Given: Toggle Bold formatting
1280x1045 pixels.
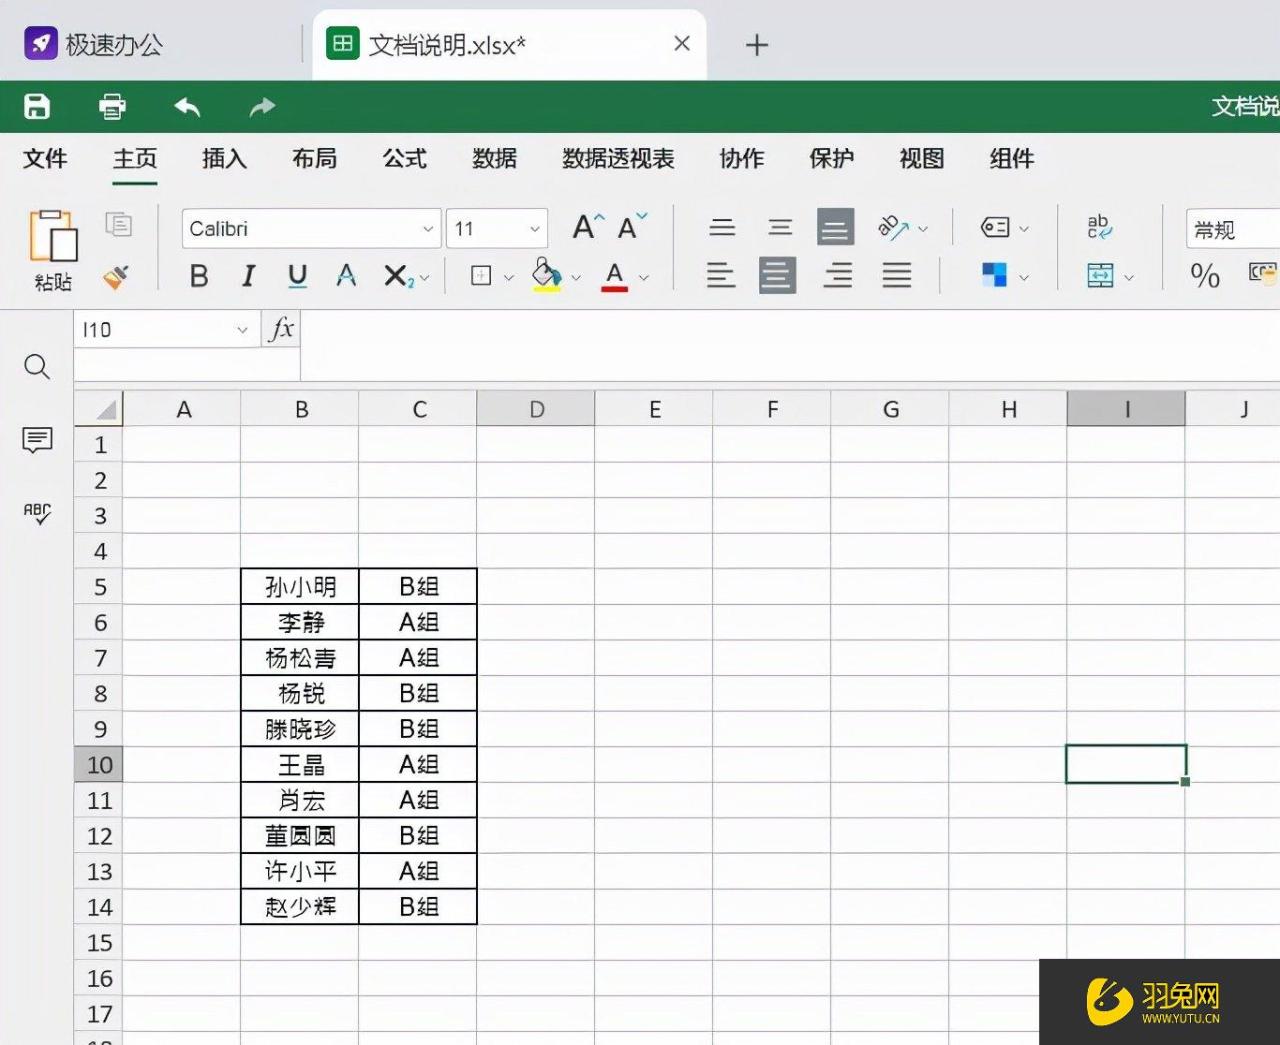Looking at the screenshot, I should pyautogui.click(x=199, y=276).
